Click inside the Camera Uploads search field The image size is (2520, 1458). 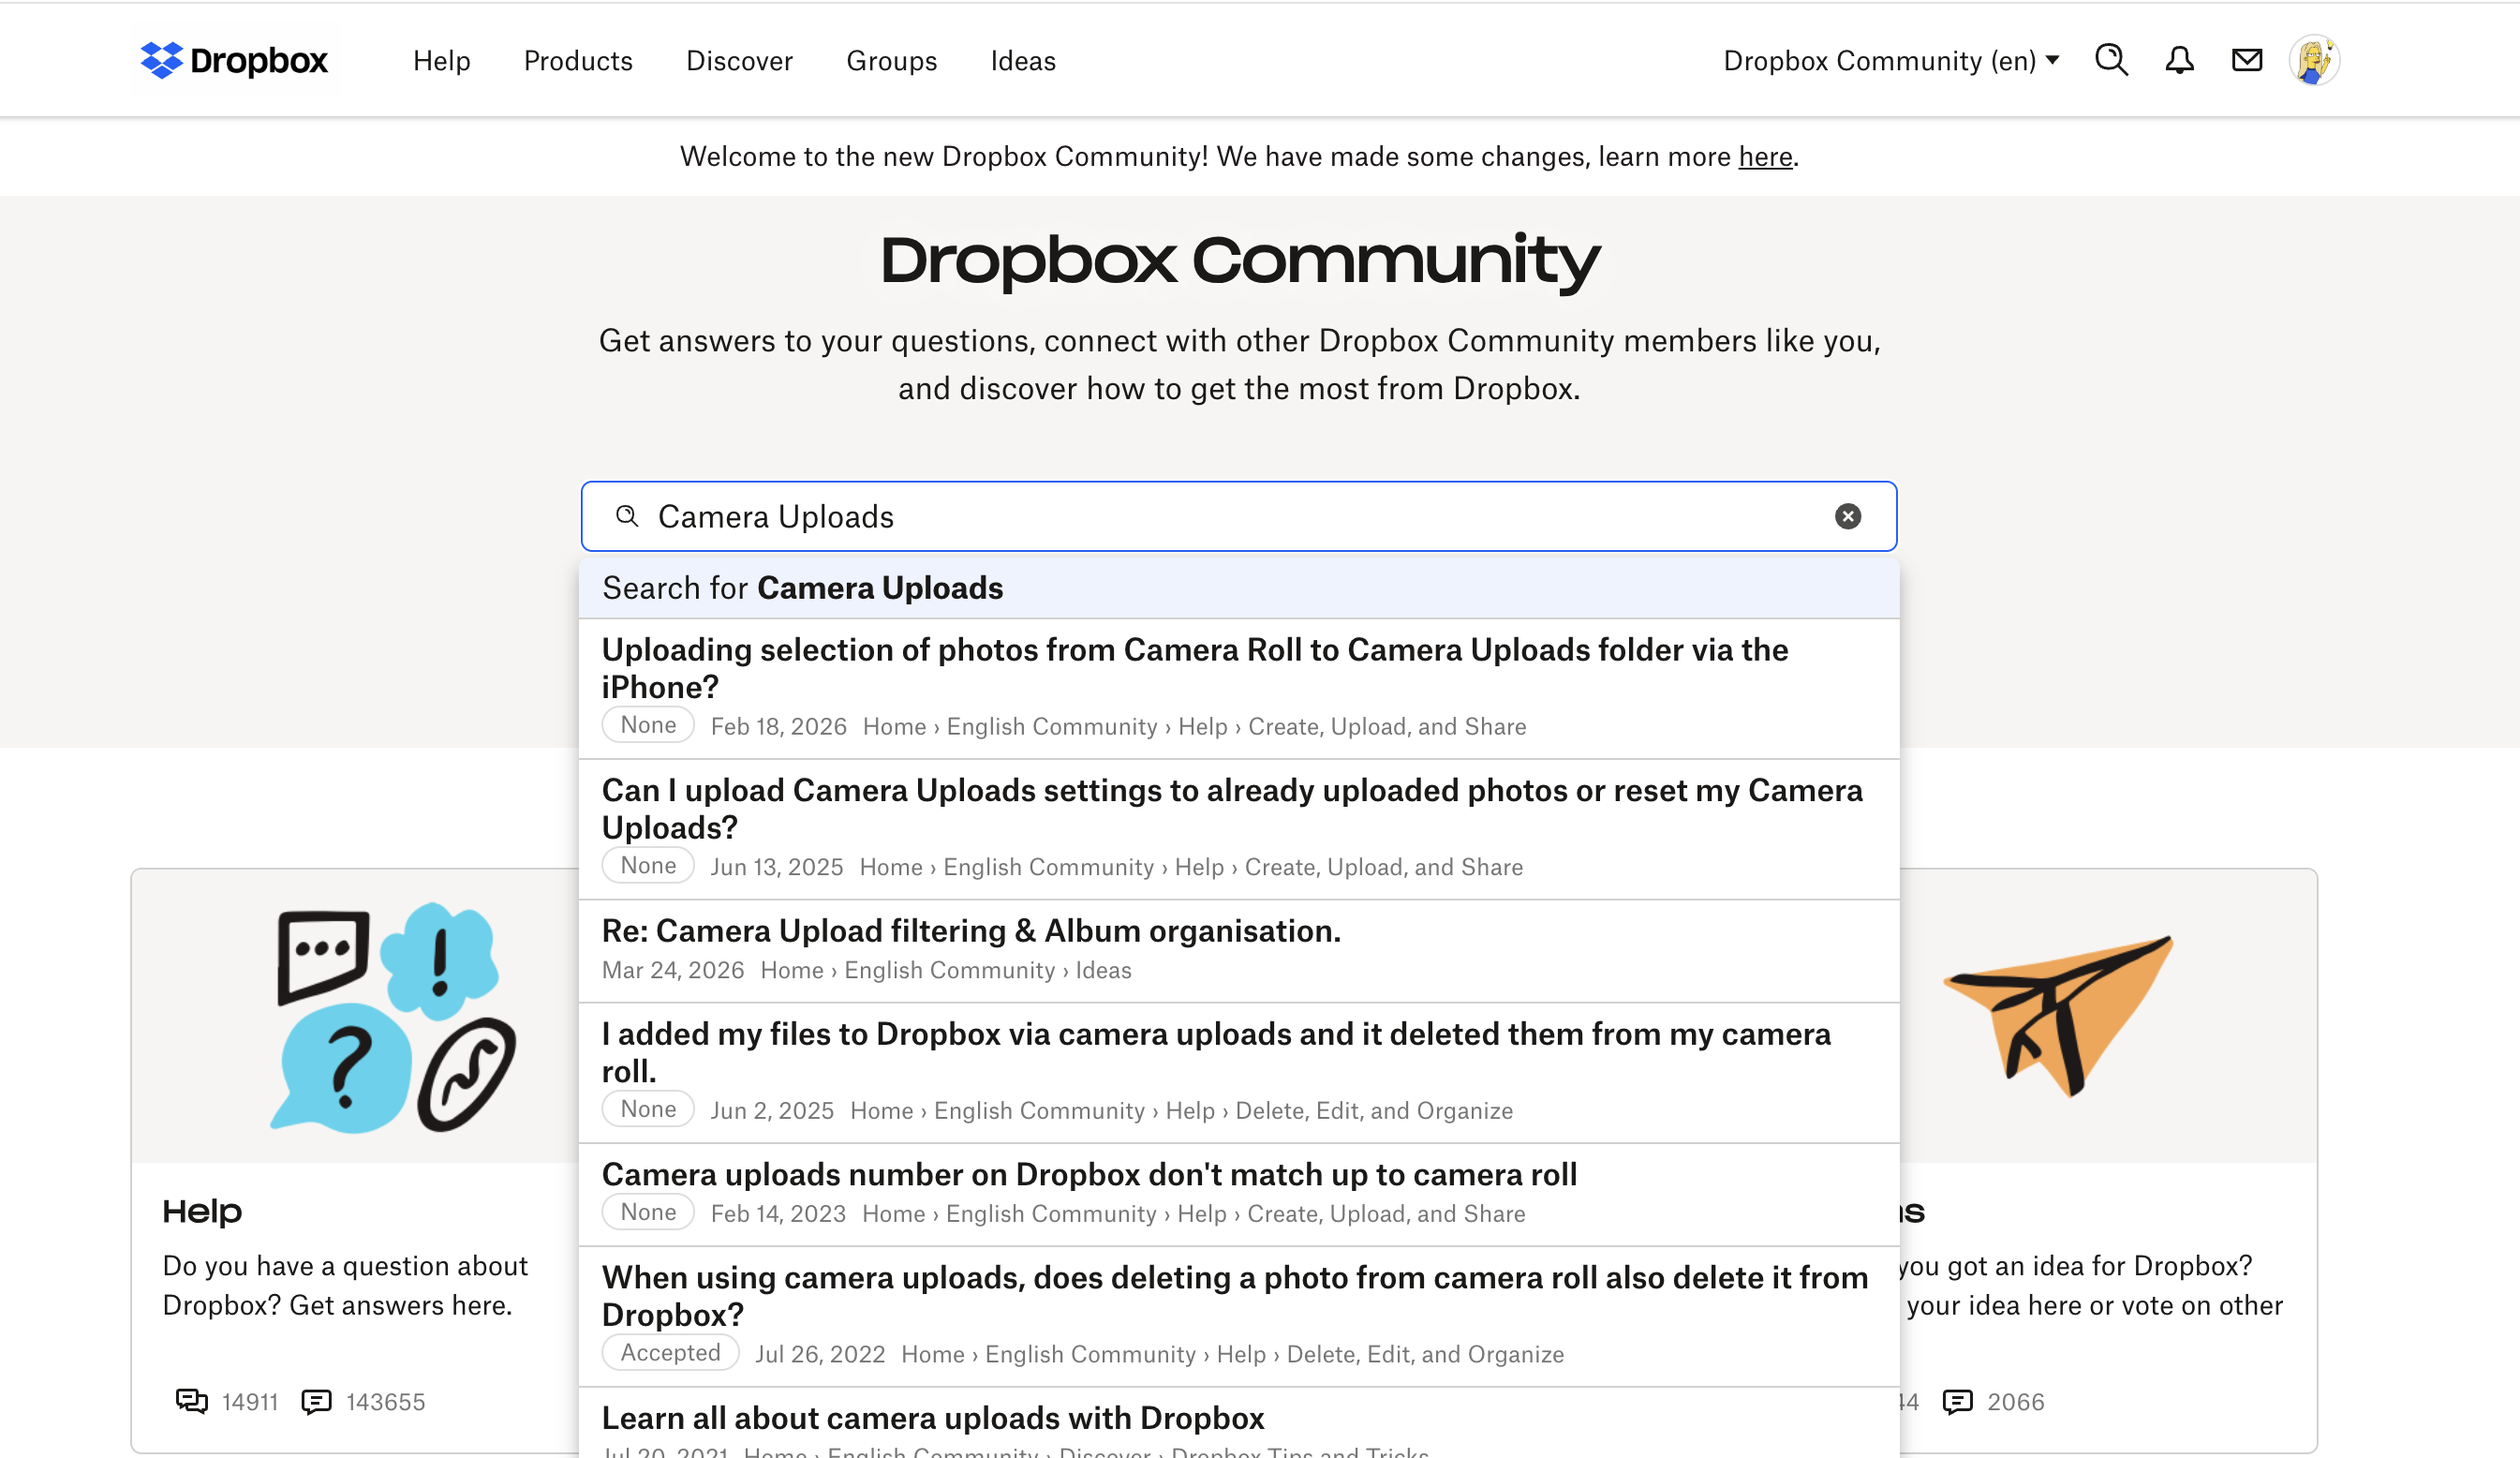[1238, 516]
